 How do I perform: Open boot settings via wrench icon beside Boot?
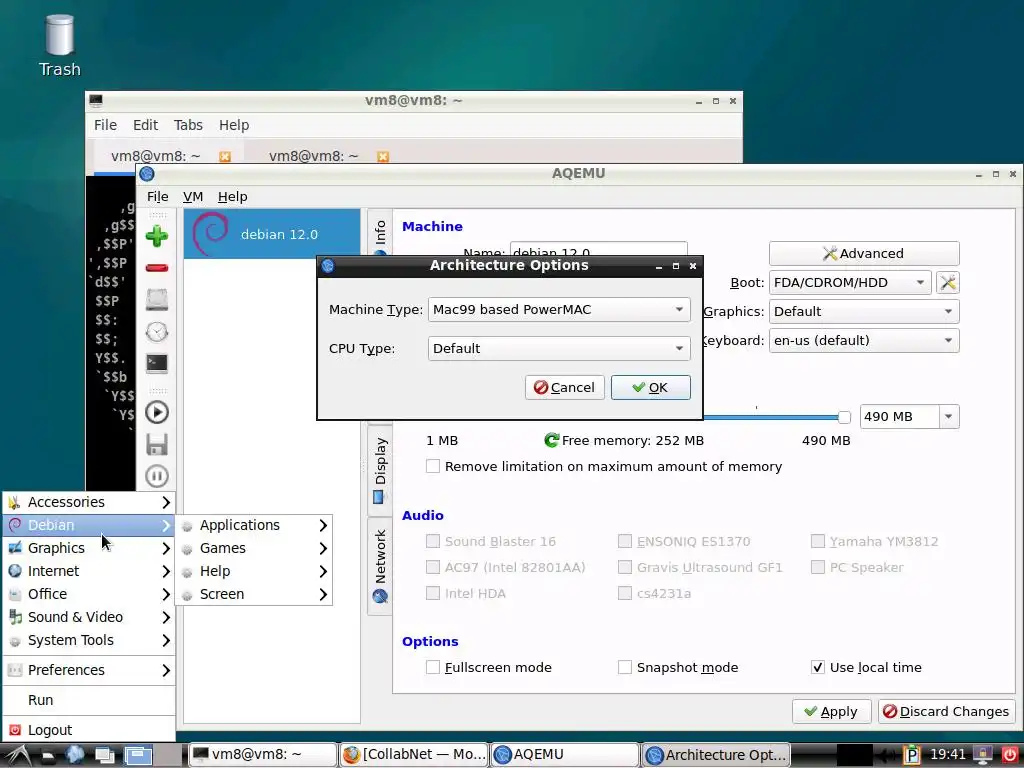click(x=948, y=283)
